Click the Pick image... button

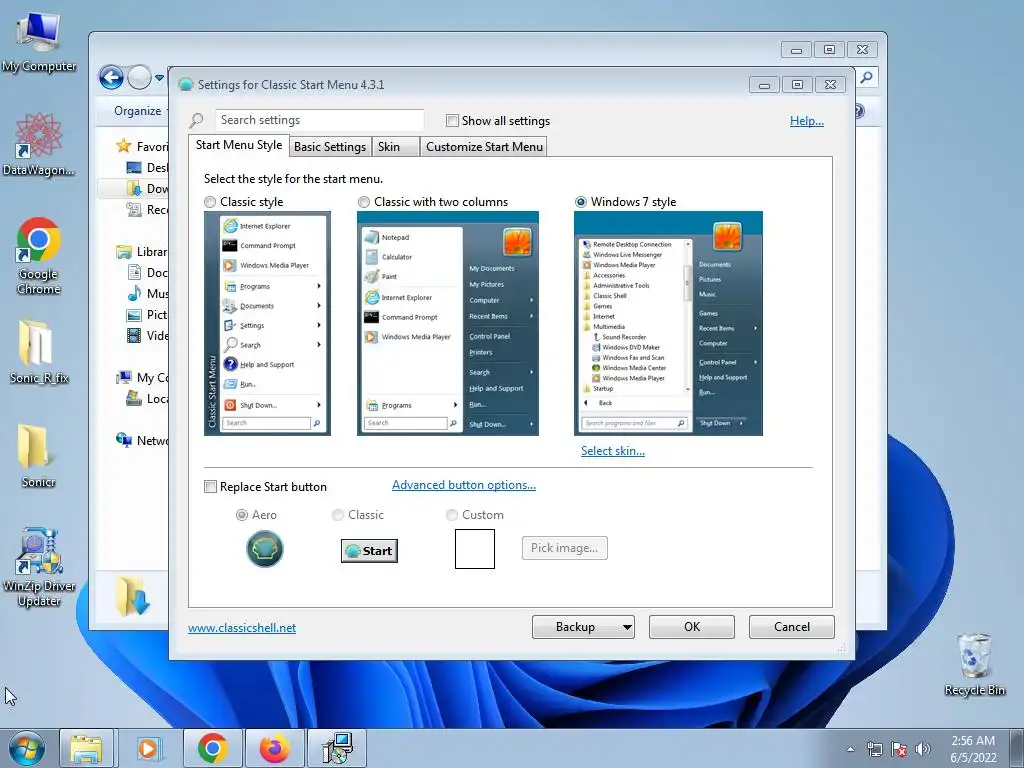pyautogui.click(x=564, y=548)
